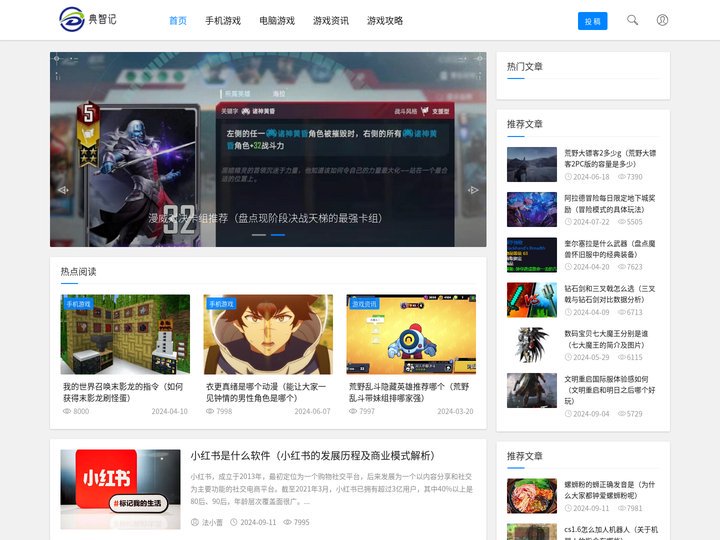Image resolution: width=720 pixels, height=540 pixels.
Task: Click the clock icon beside 2024-09-04
Action: click(x=568, y=414)
